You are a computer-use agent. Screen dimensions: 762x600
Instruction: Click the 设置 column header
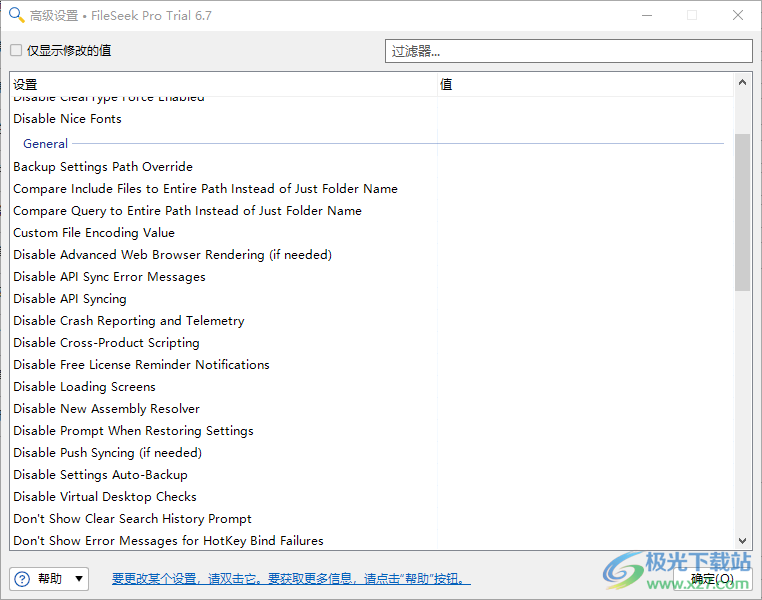click(224, 85)
